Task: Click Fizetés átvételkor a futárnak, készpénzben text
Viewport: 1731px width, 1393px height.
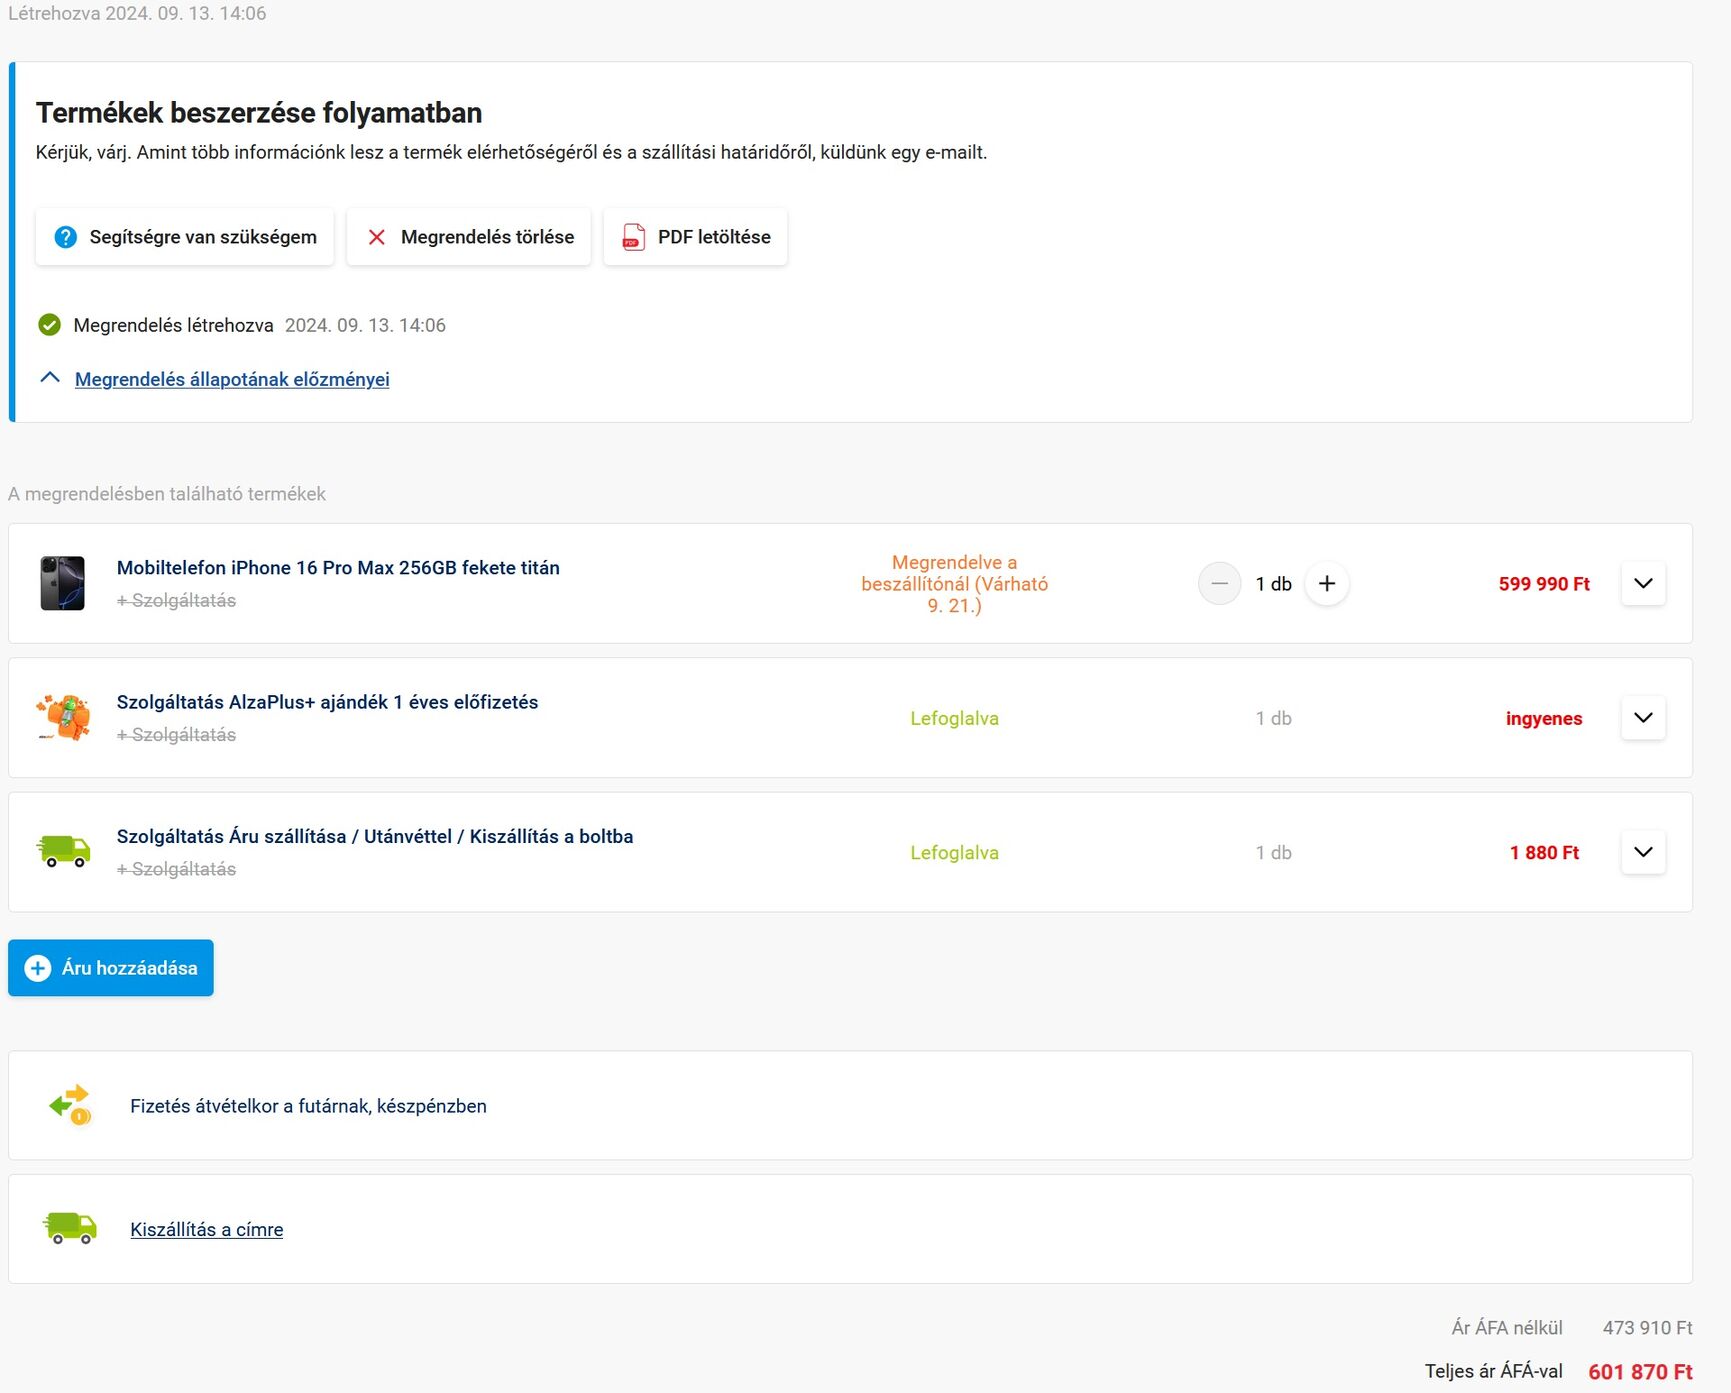Action: (x=308, y=1106)
